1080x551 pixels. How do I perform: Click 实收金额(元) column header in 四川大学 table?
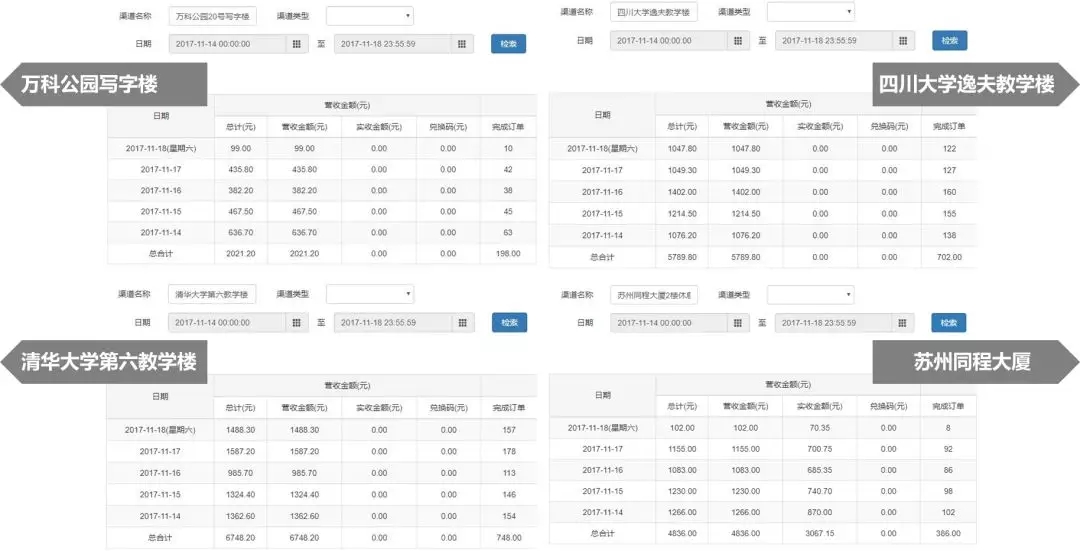tap(820, 127)
